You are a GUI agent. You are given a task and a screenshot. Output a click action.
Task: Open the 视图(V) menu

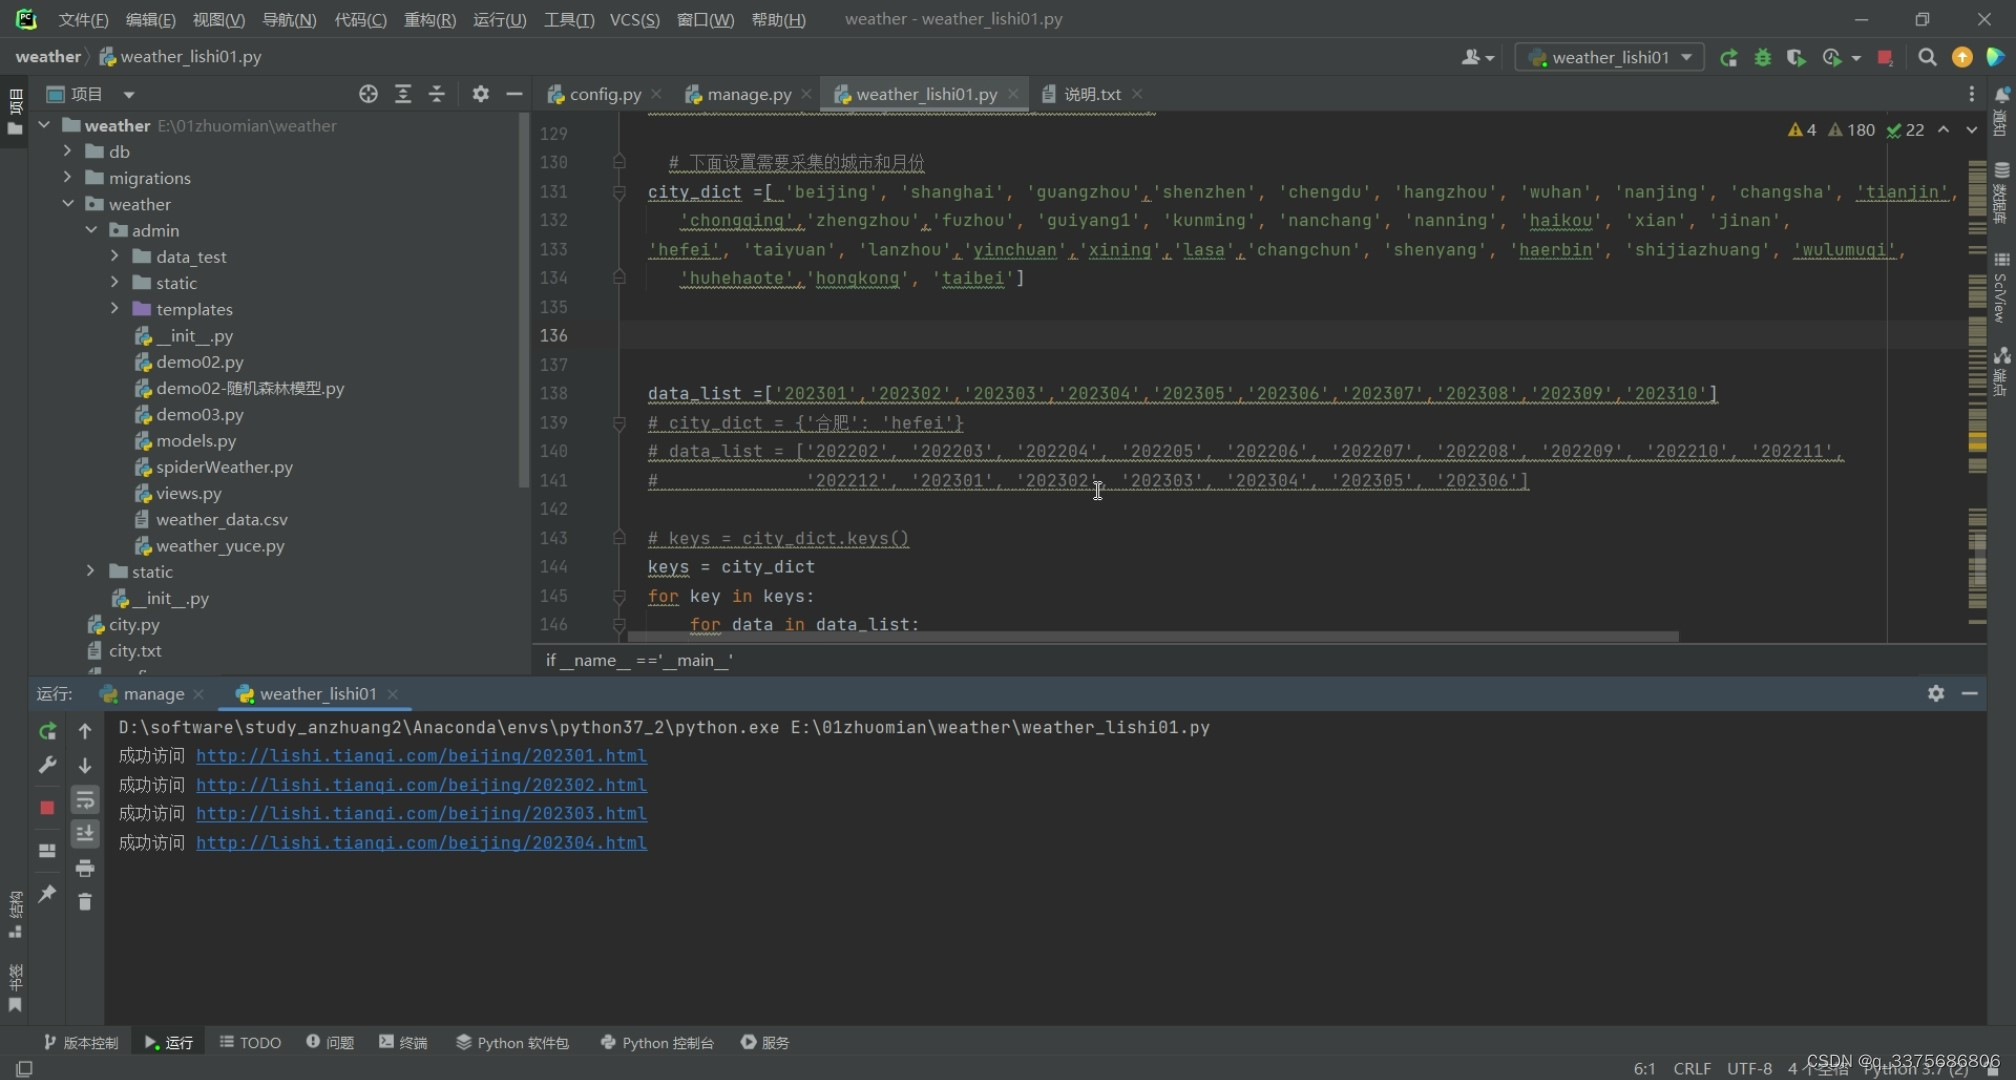(217, 19)
